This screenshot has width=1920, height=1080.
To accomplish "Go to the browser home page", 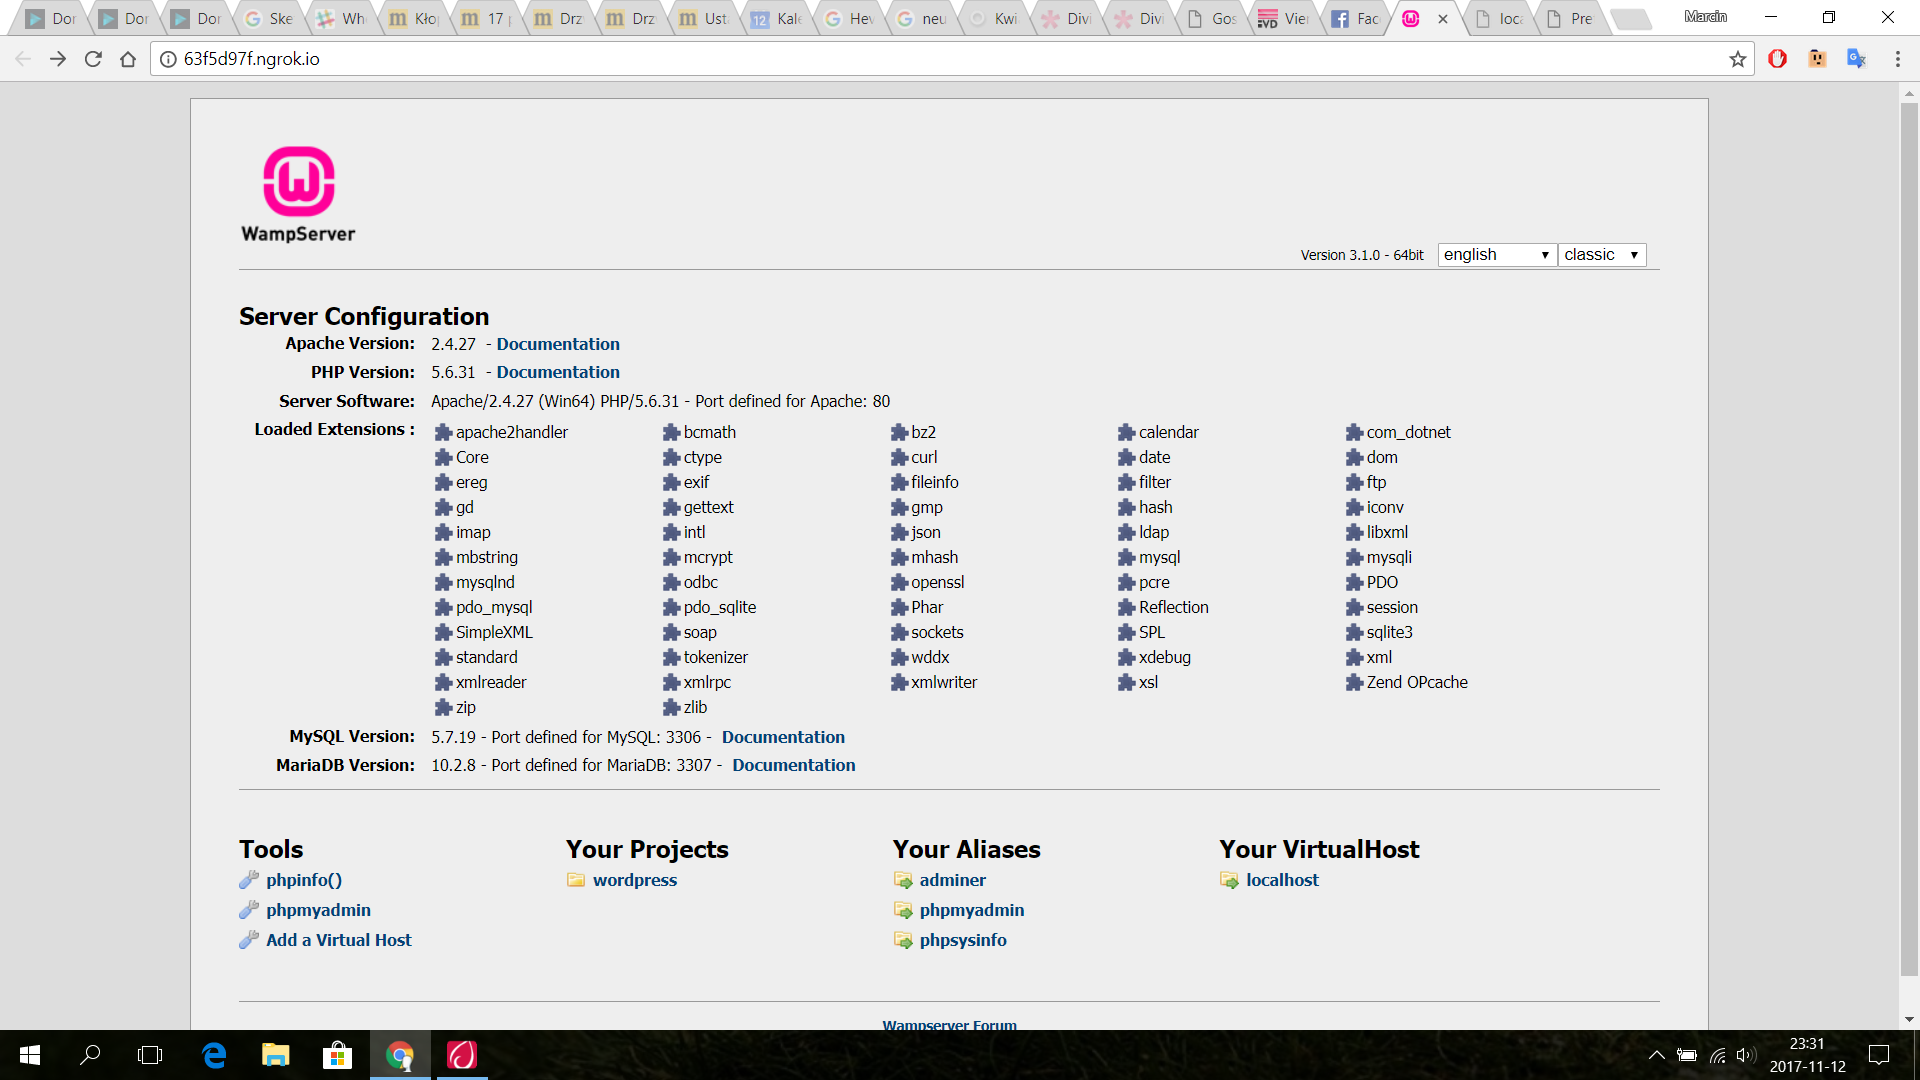I will [128, 59].
